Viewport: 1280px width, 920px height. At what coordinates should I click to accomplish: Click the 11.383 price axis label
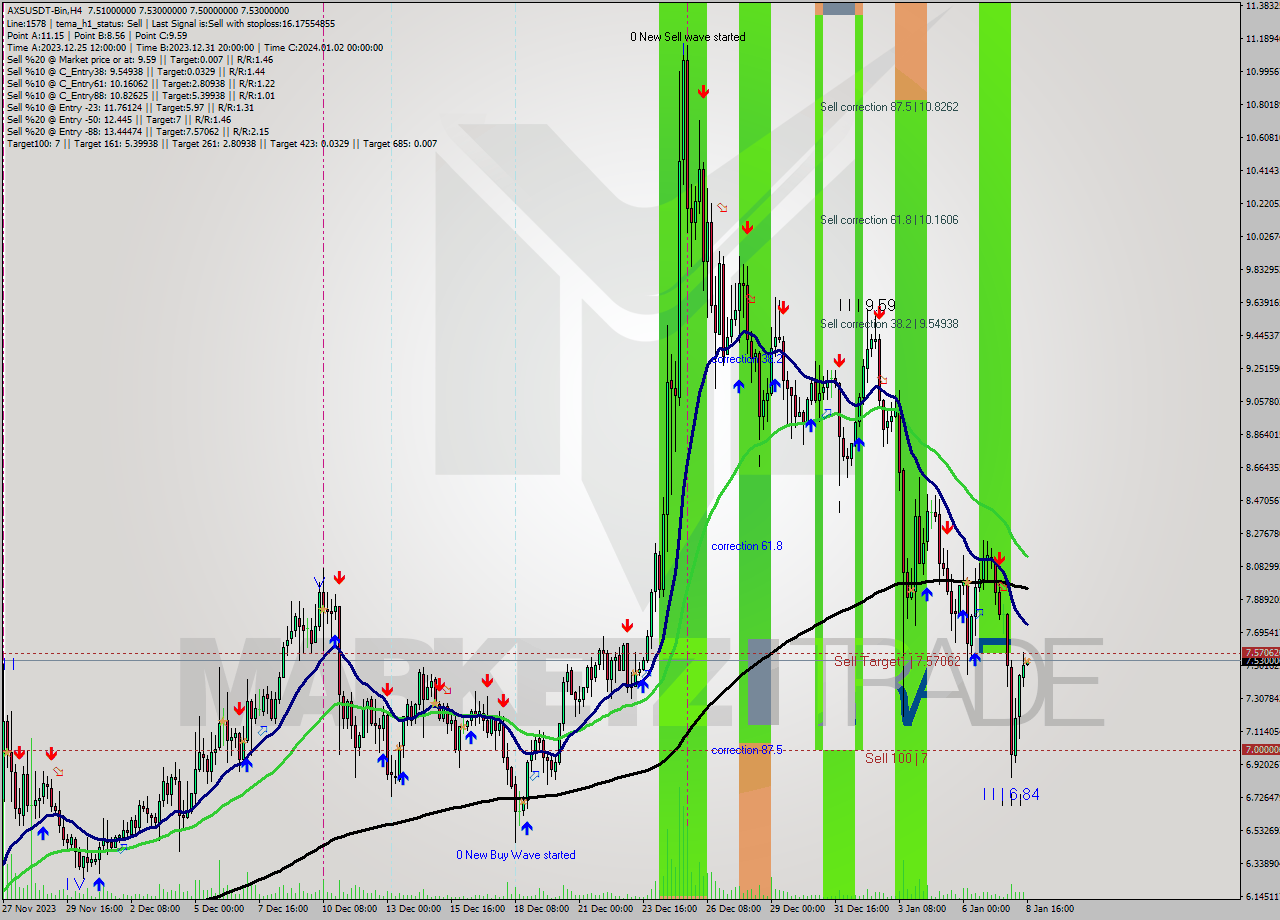[x=1262, y=6]
